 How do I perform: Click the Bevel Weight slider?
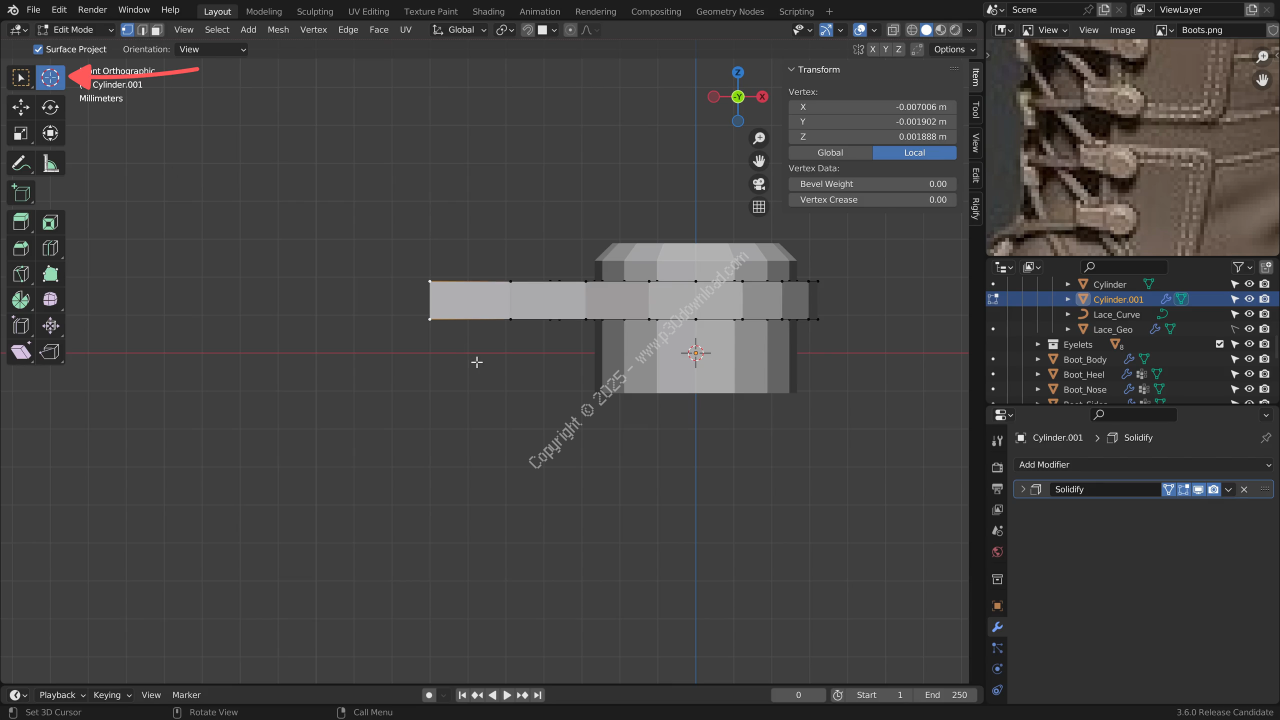[x=872, y=184]
